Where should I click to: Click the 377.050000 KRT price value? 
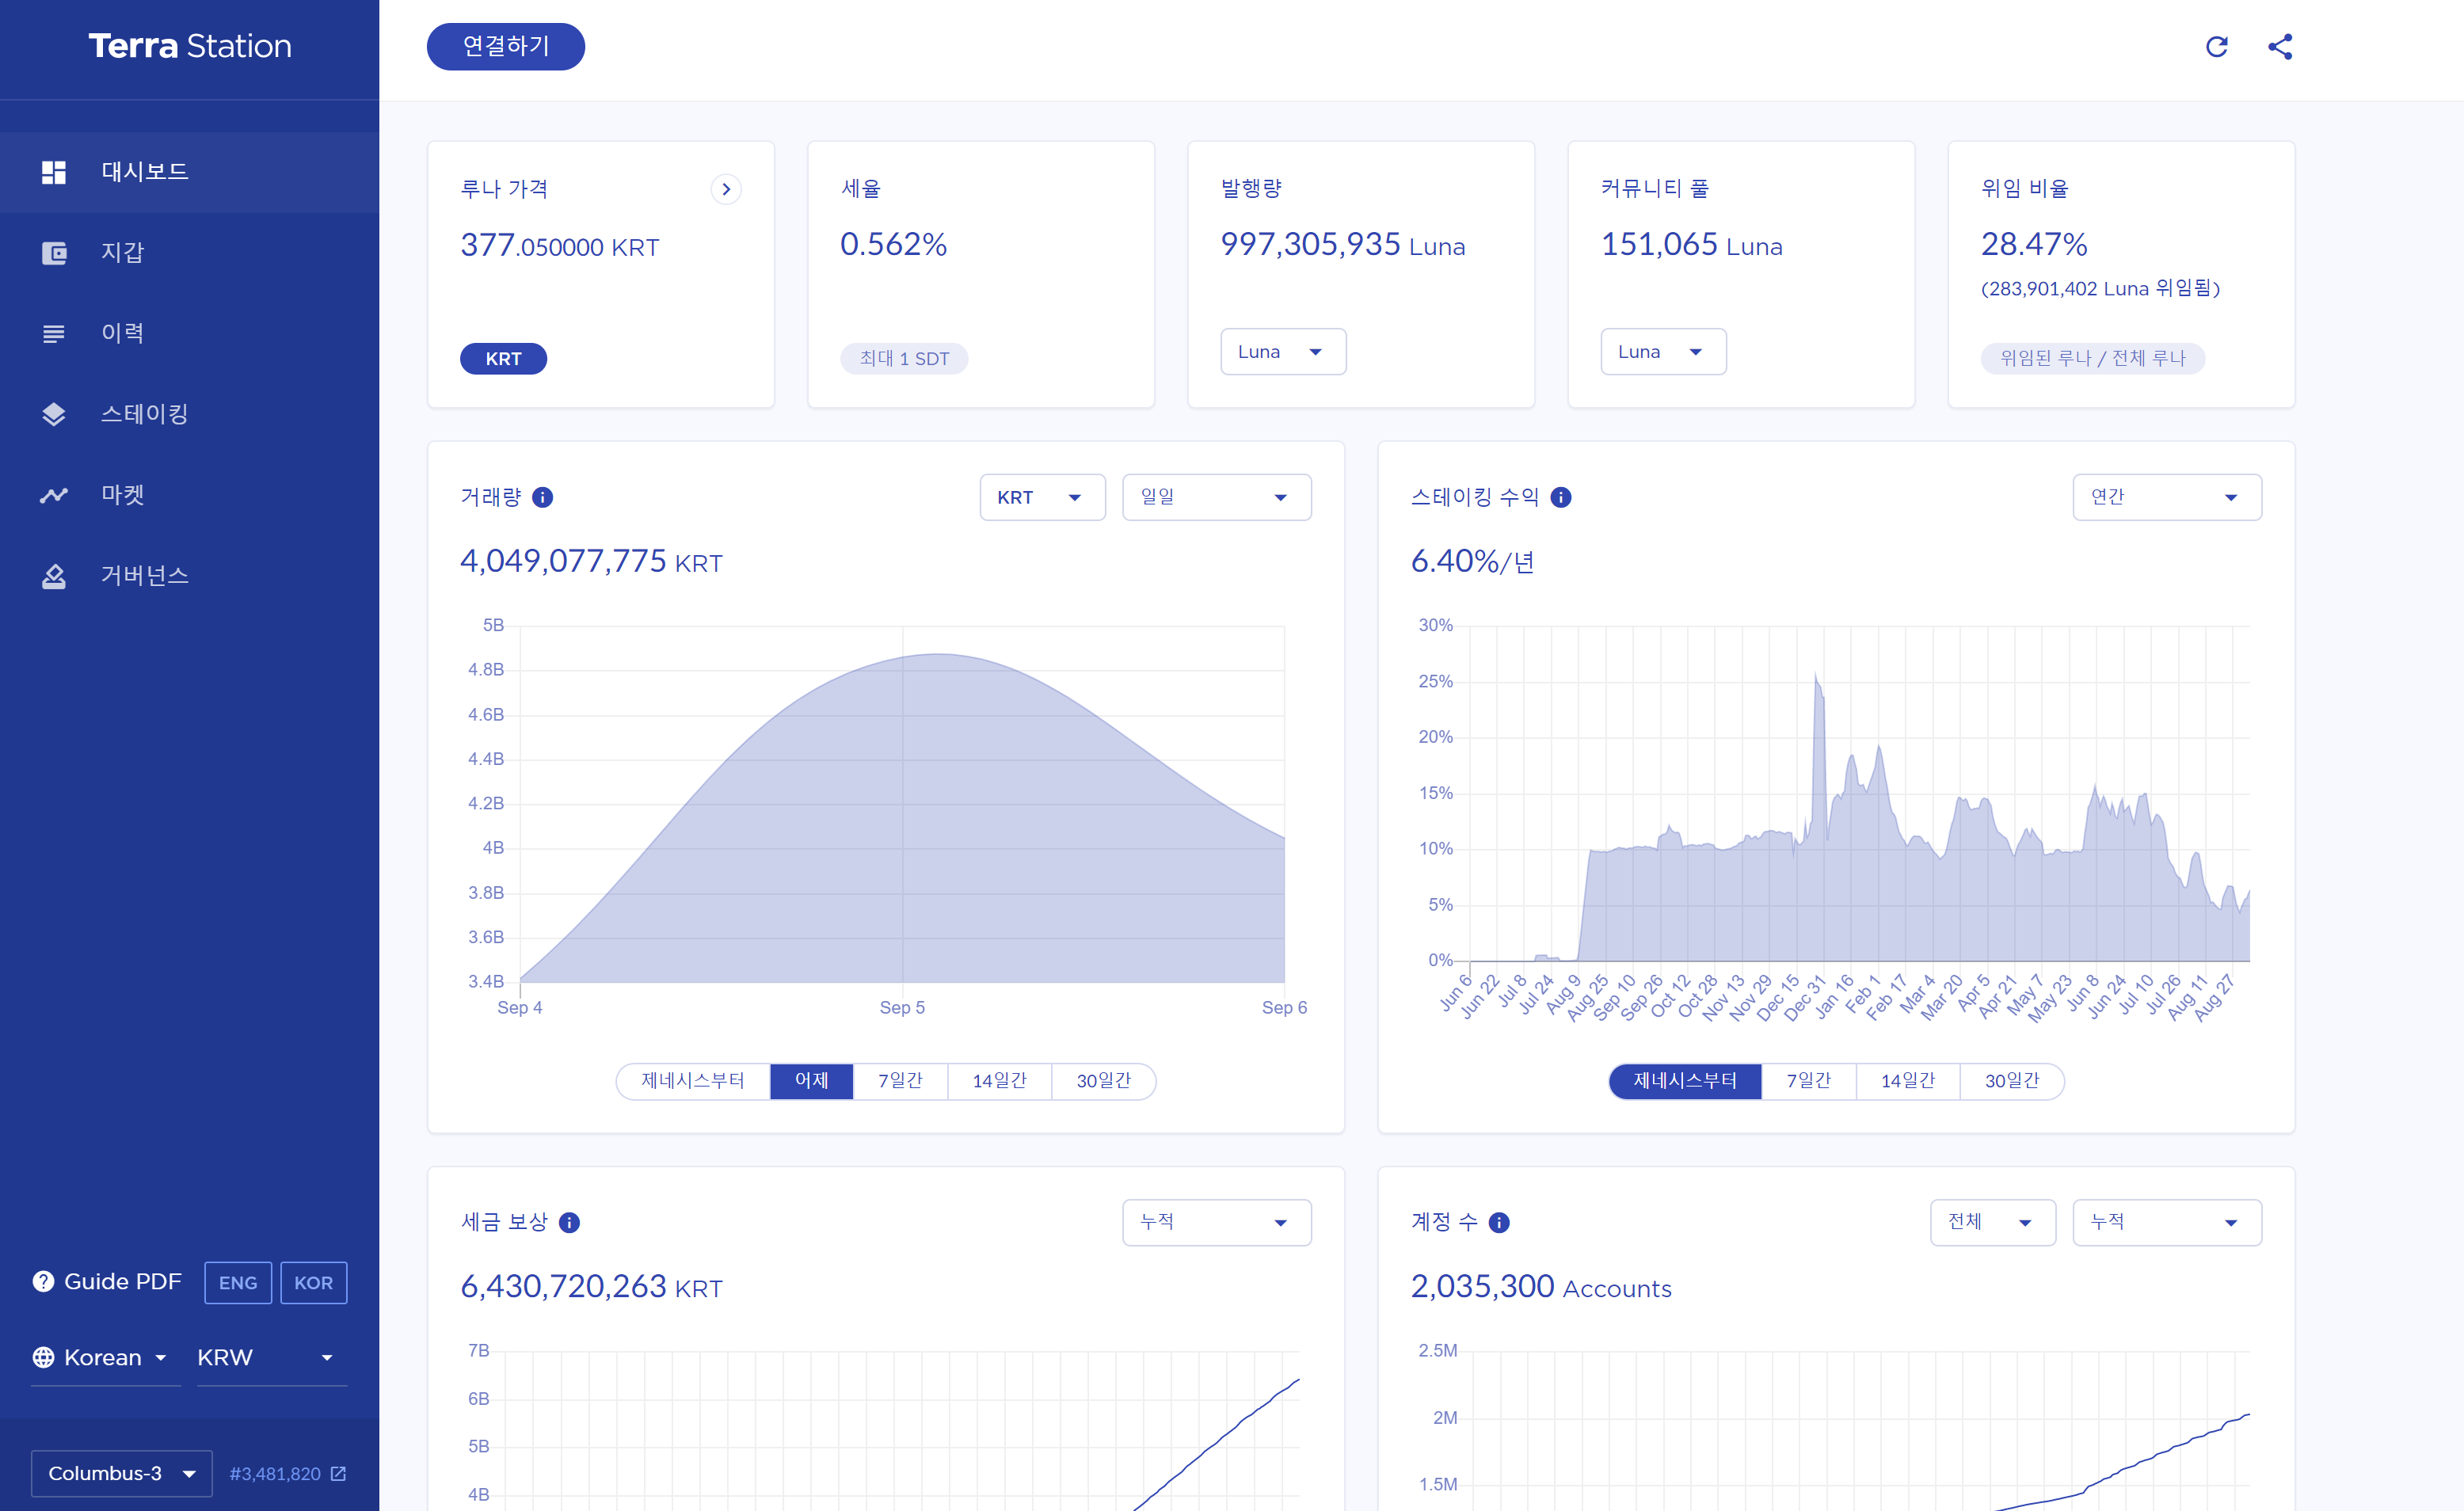coord(560,246)
